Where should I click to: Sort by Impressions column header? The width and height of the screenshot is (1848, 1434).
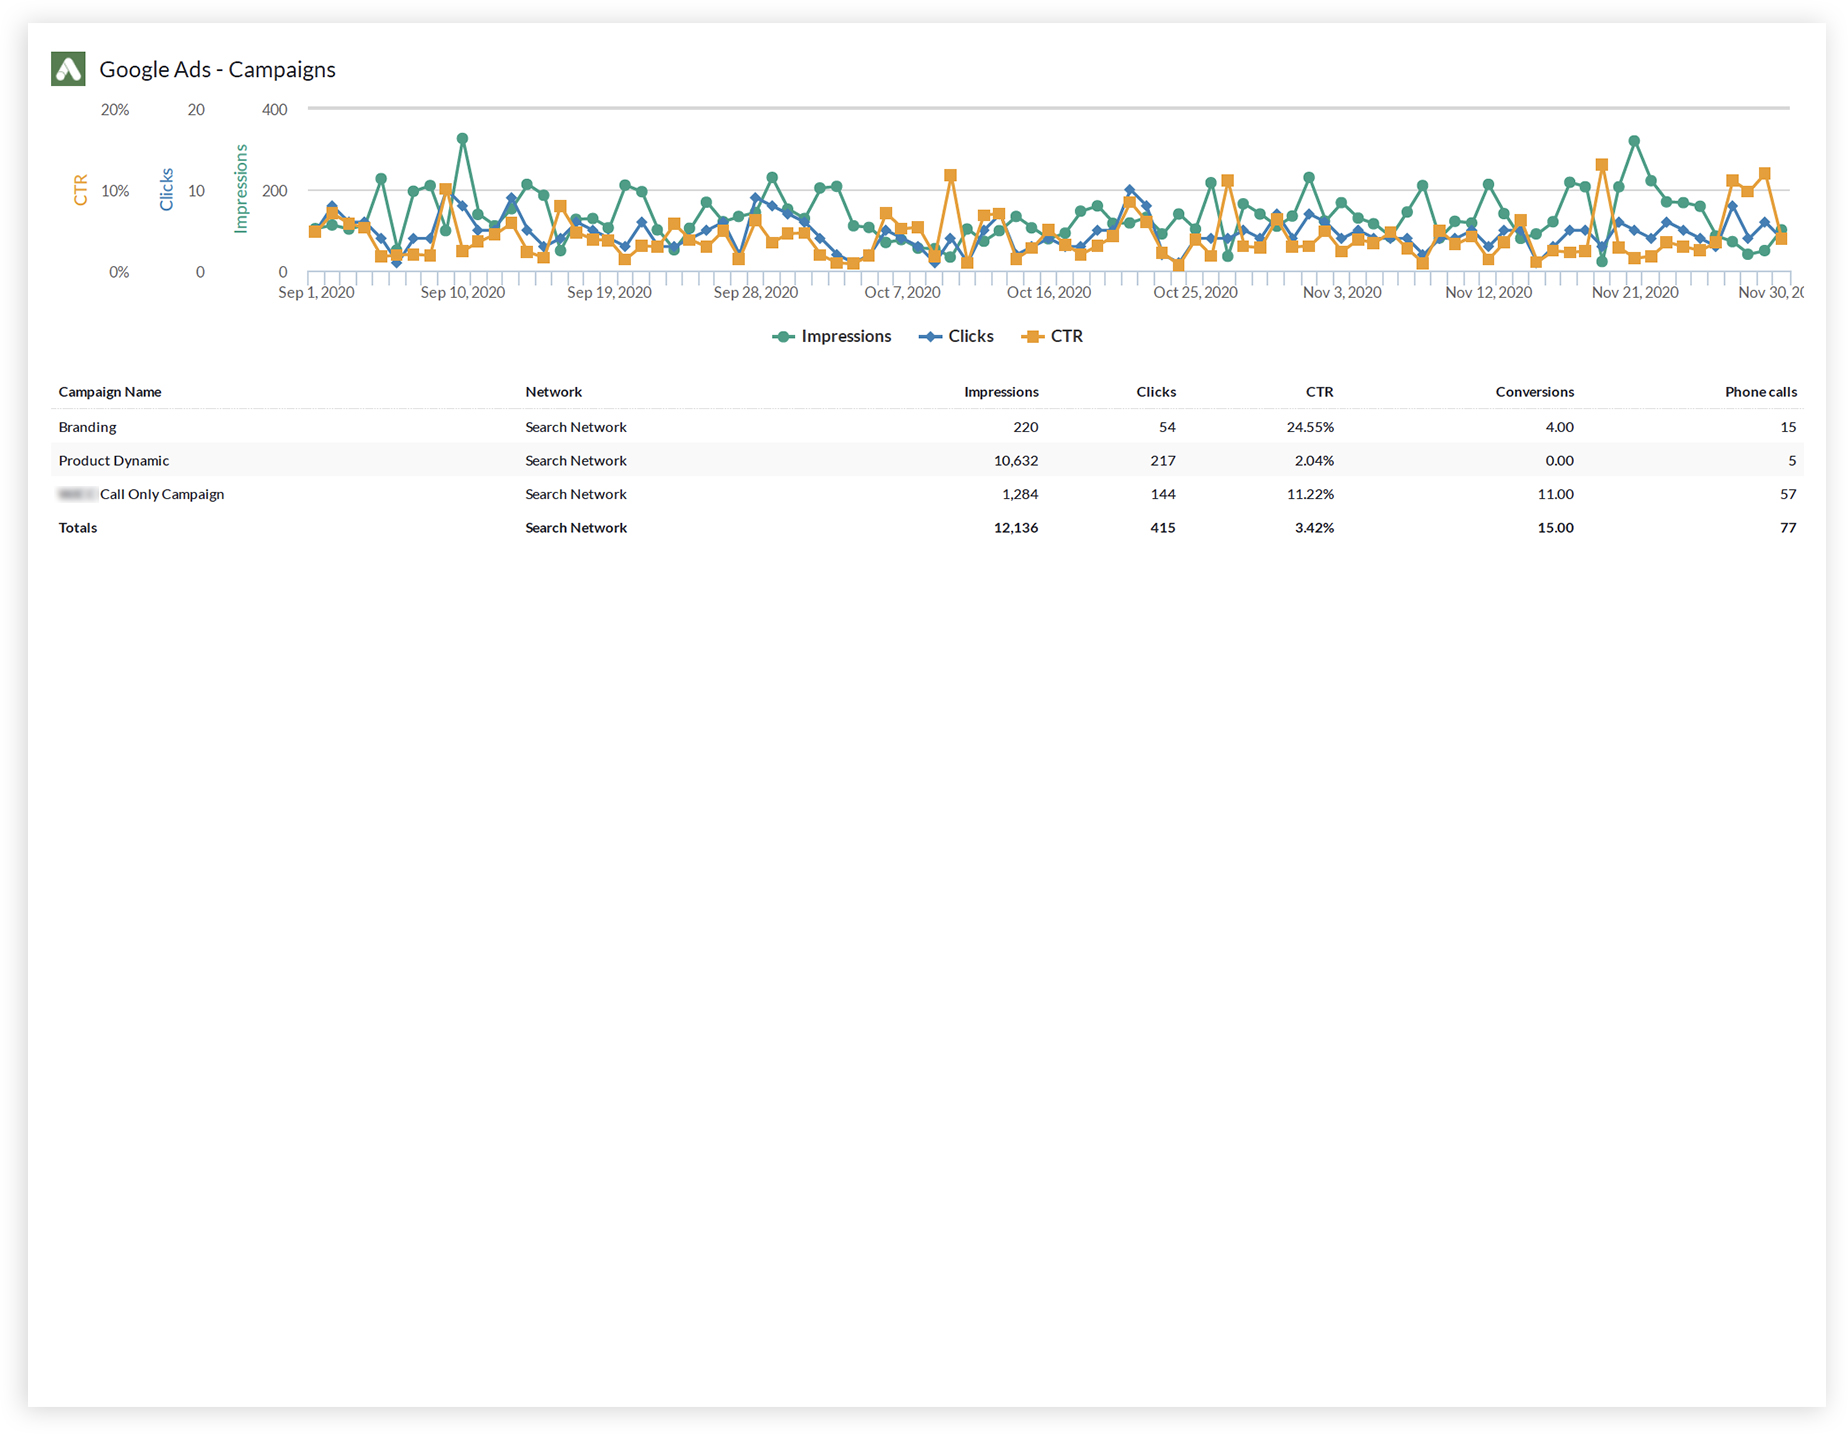click(1000, 392)
